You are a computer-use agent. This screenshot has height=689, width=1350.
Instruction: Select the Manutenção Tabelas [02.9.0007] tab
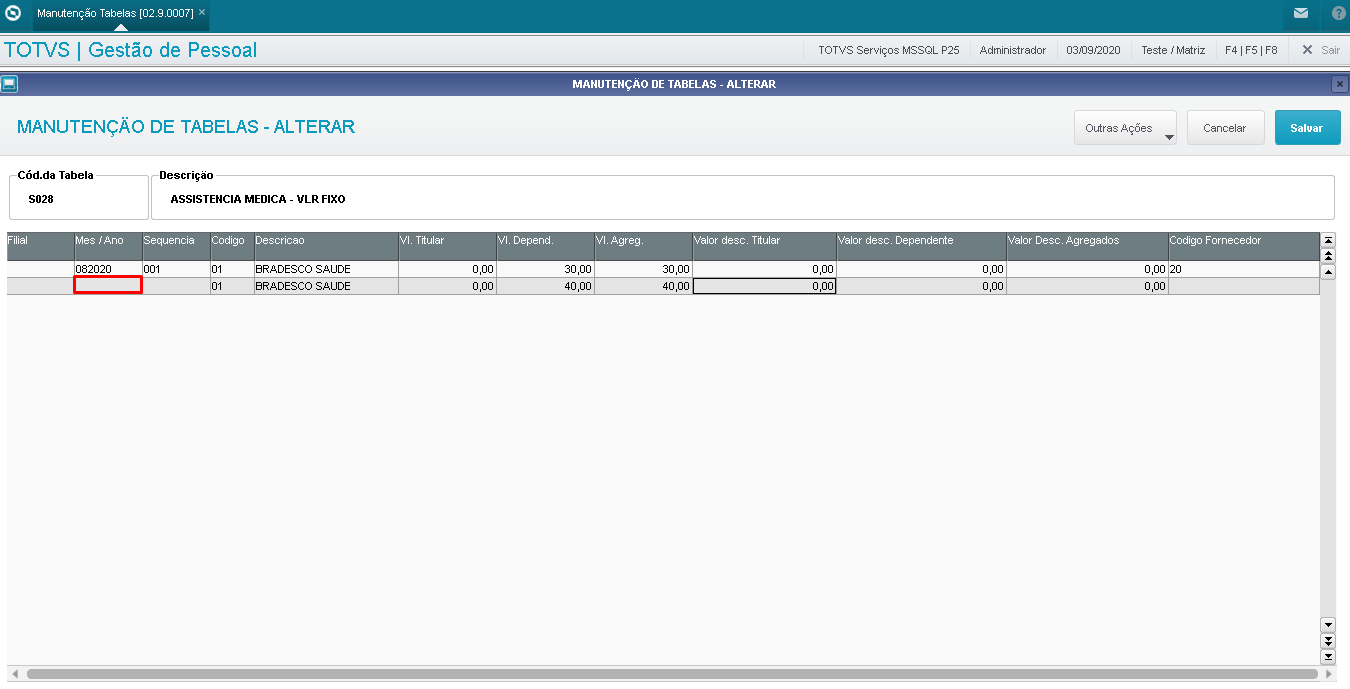tap(115, 13)
